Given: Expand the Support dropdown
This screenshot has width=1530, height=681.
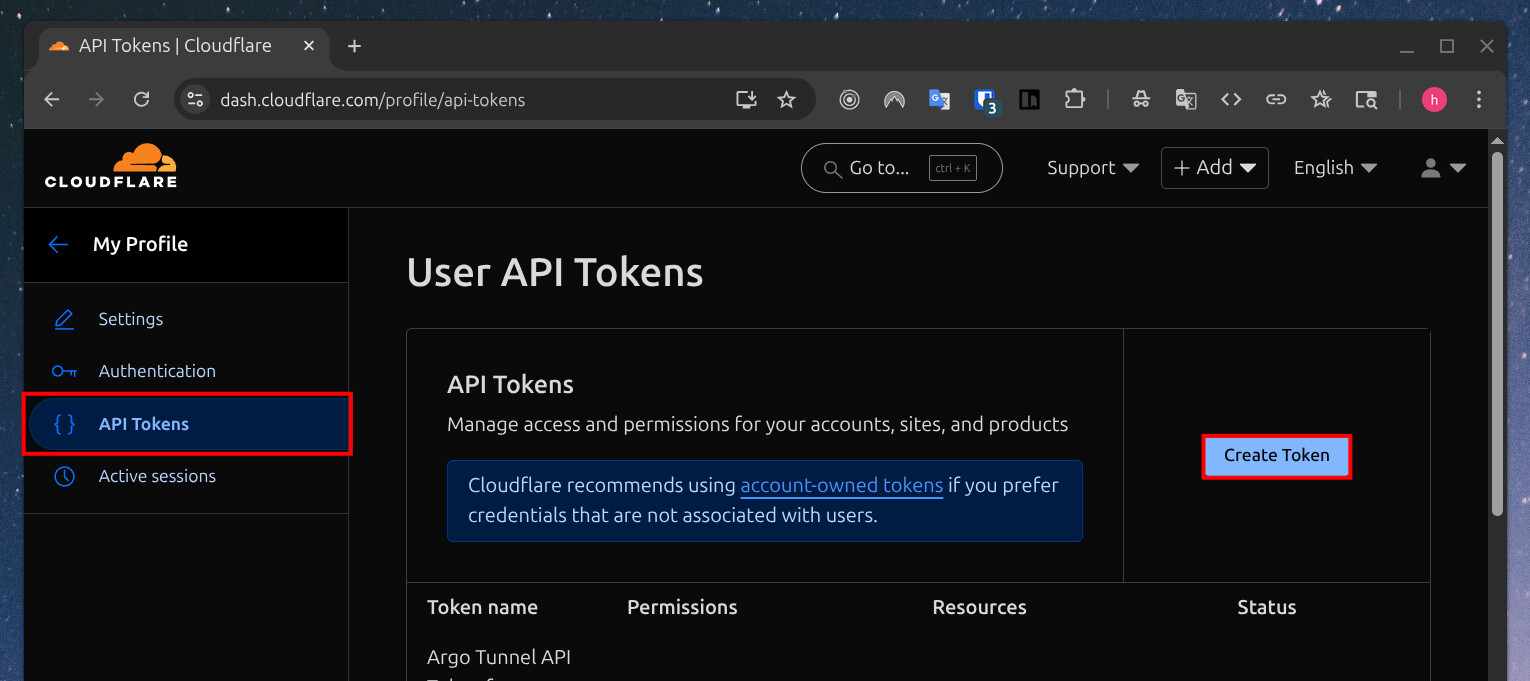Looking at the screenshot, I should (1093, 168).
